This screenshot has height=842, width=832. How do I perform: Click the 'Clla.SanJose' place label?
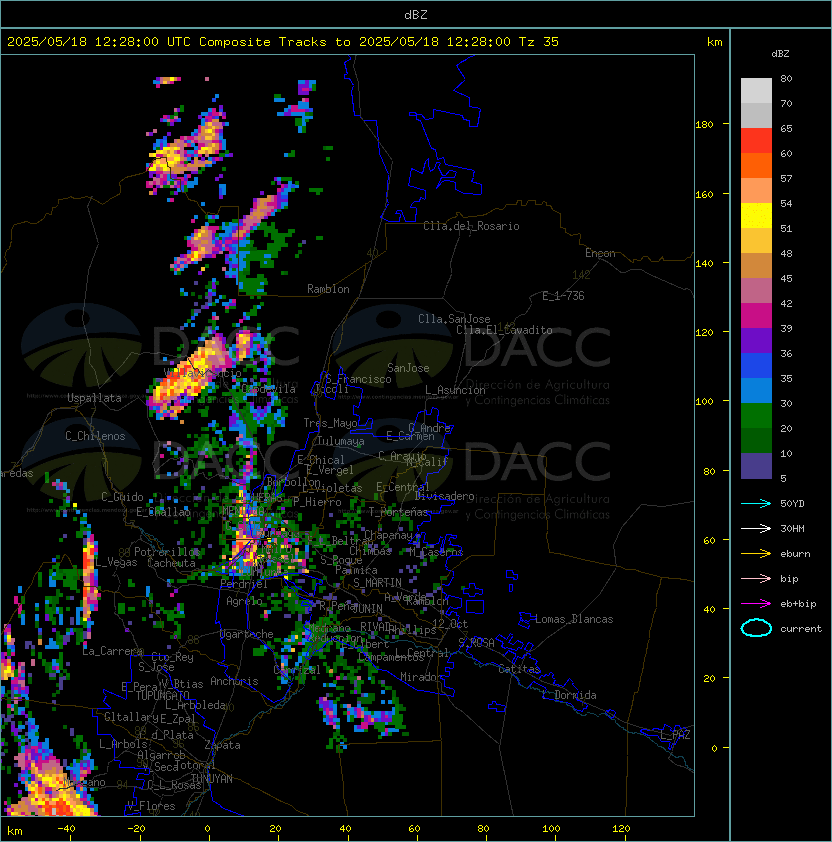pos(454,319)
